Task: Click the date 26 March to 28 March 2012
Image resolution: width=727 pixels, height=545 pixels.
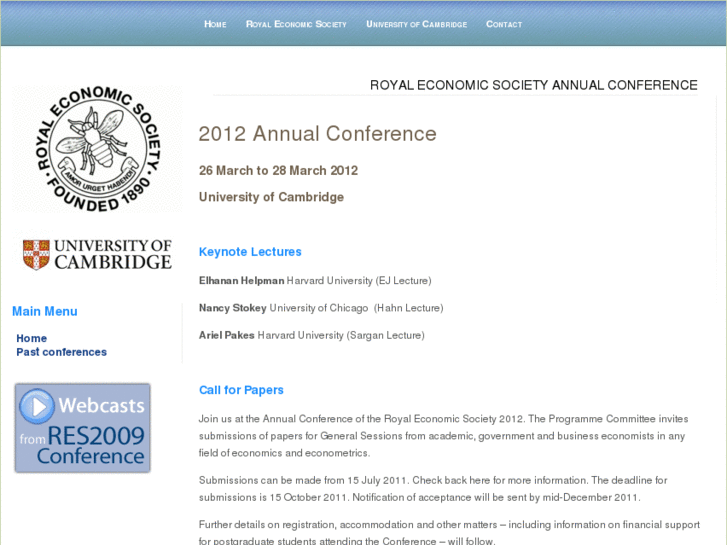Action: 278,171
